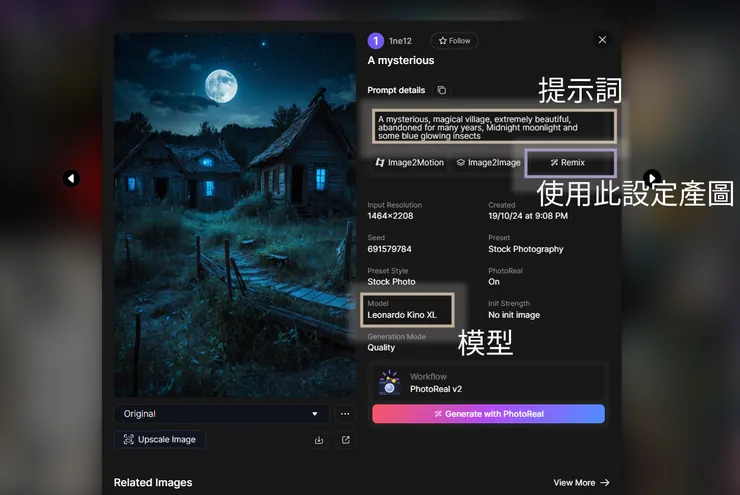
Task: Click the username 1ne12
Action: pyautogui.click(x=400, y=41)
